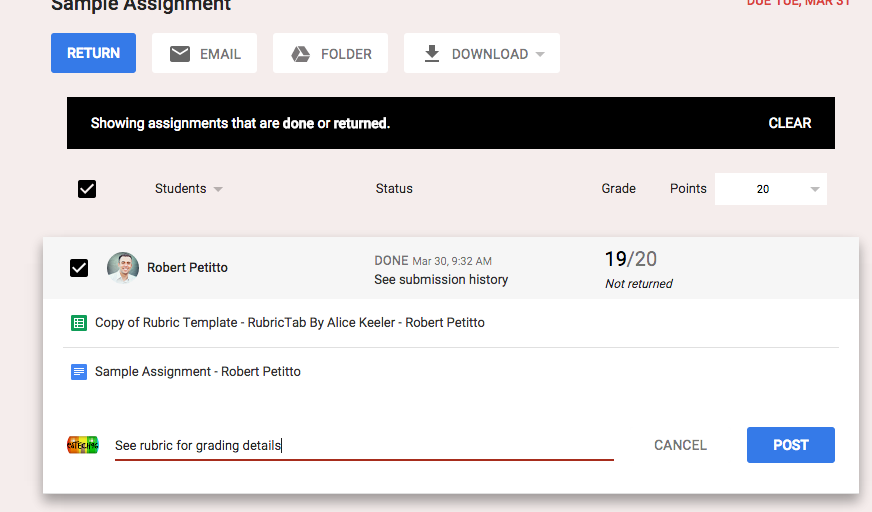
Task: Toggle the select-all students checkbox
Action: 87,188
